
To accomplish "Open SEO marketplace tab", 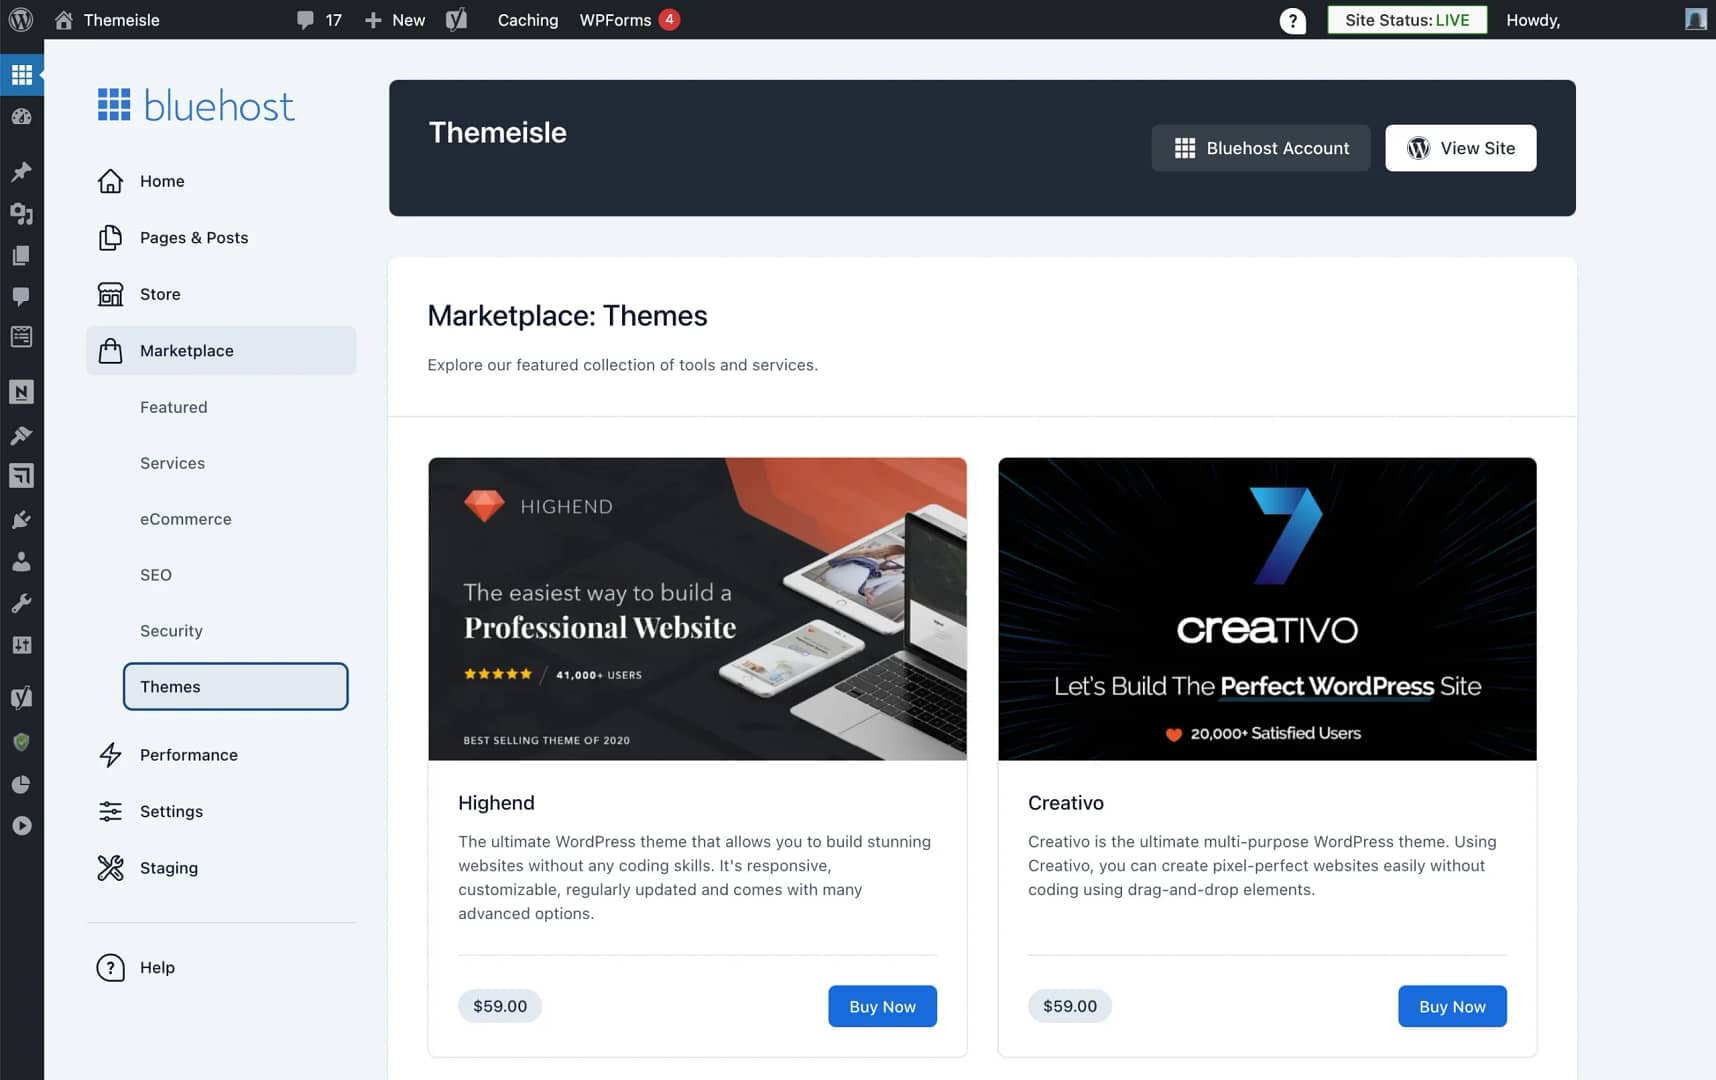I will [x=156, y=575].
